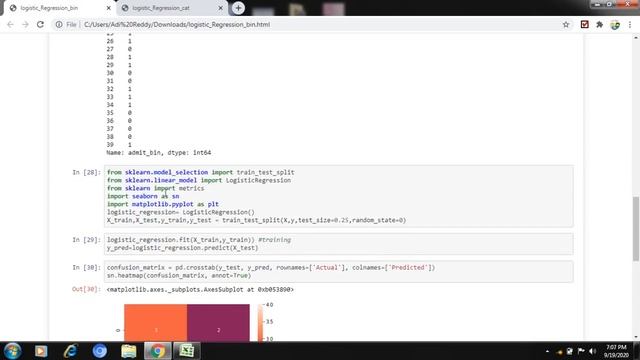
Task: Open a new browser tab
Action: point(238,8)
